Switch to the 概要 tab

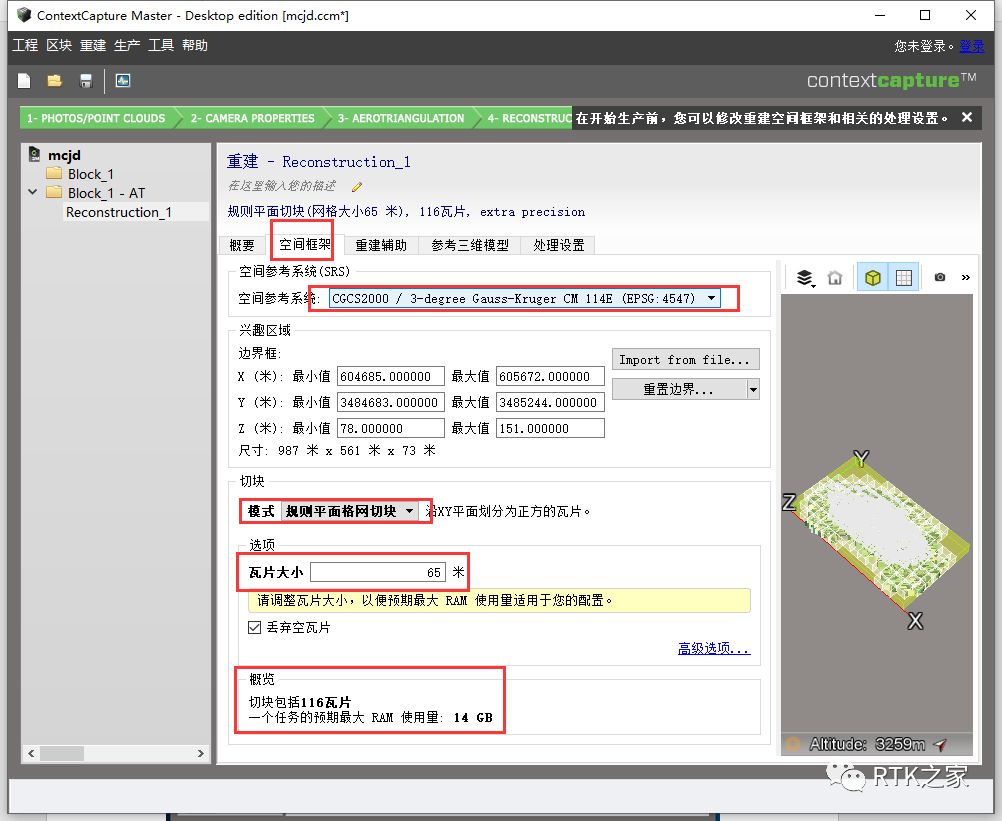242,245
